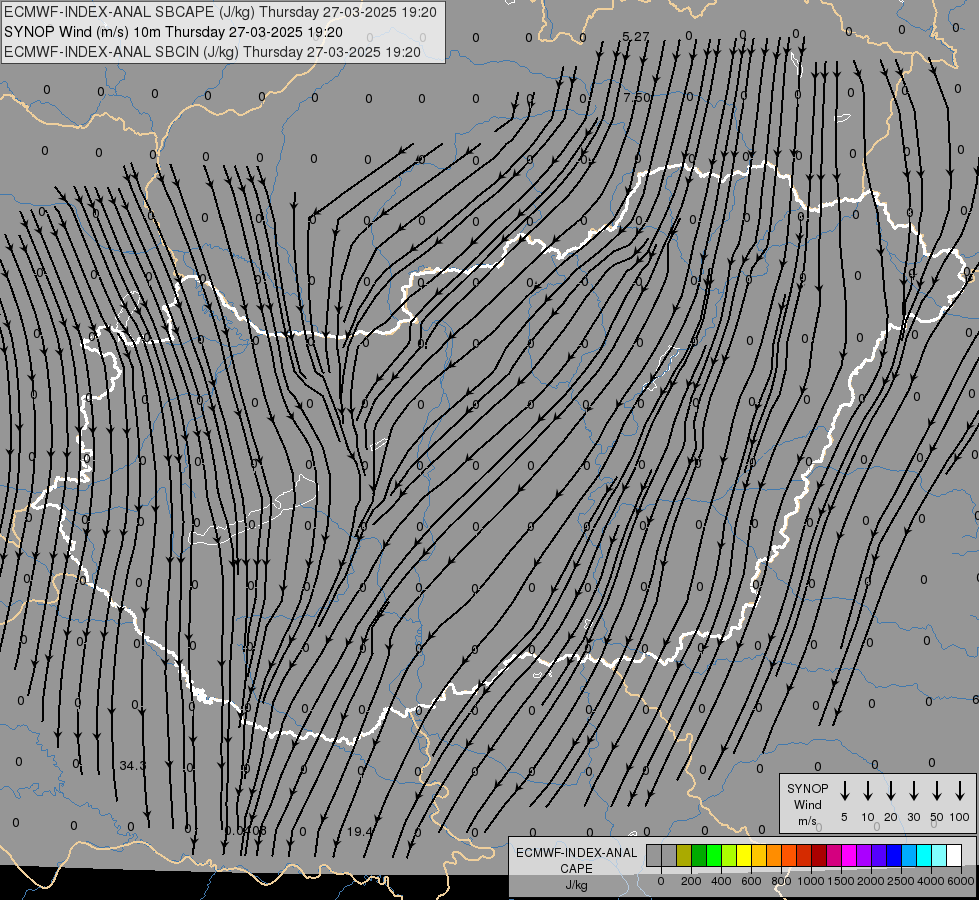The height and width of the screenshot is (900, 979).
Task: Select the bright magenta swatch right of the 1500 tick
Action: coord(850,855)
